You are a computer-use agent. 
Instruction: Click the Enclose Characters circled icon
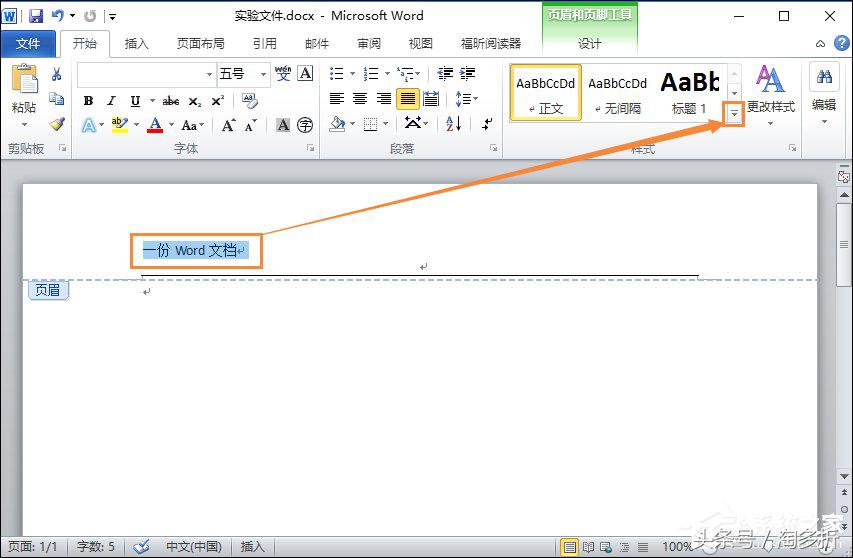(305, 125)
